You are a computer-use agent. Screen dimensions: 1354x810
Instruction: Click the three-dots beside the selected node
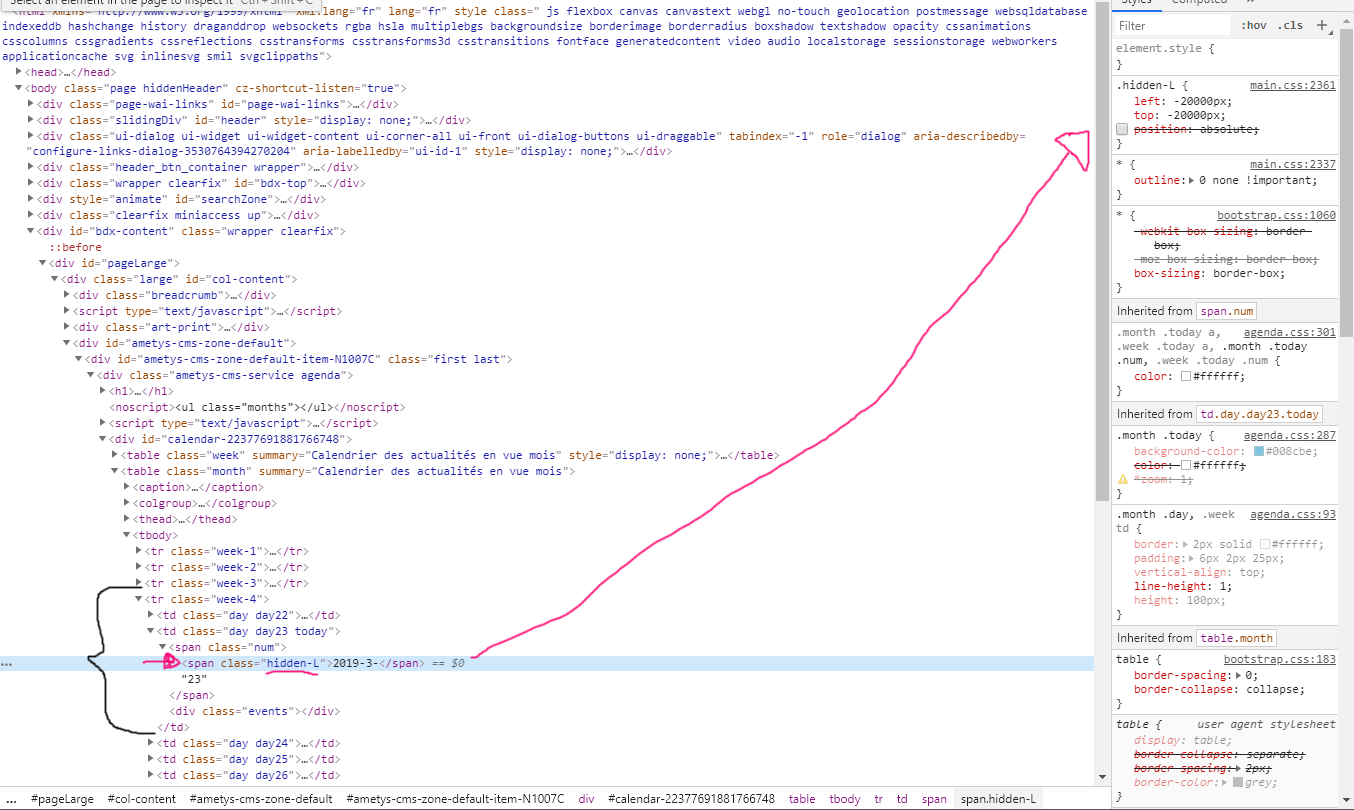click(6, 664)
